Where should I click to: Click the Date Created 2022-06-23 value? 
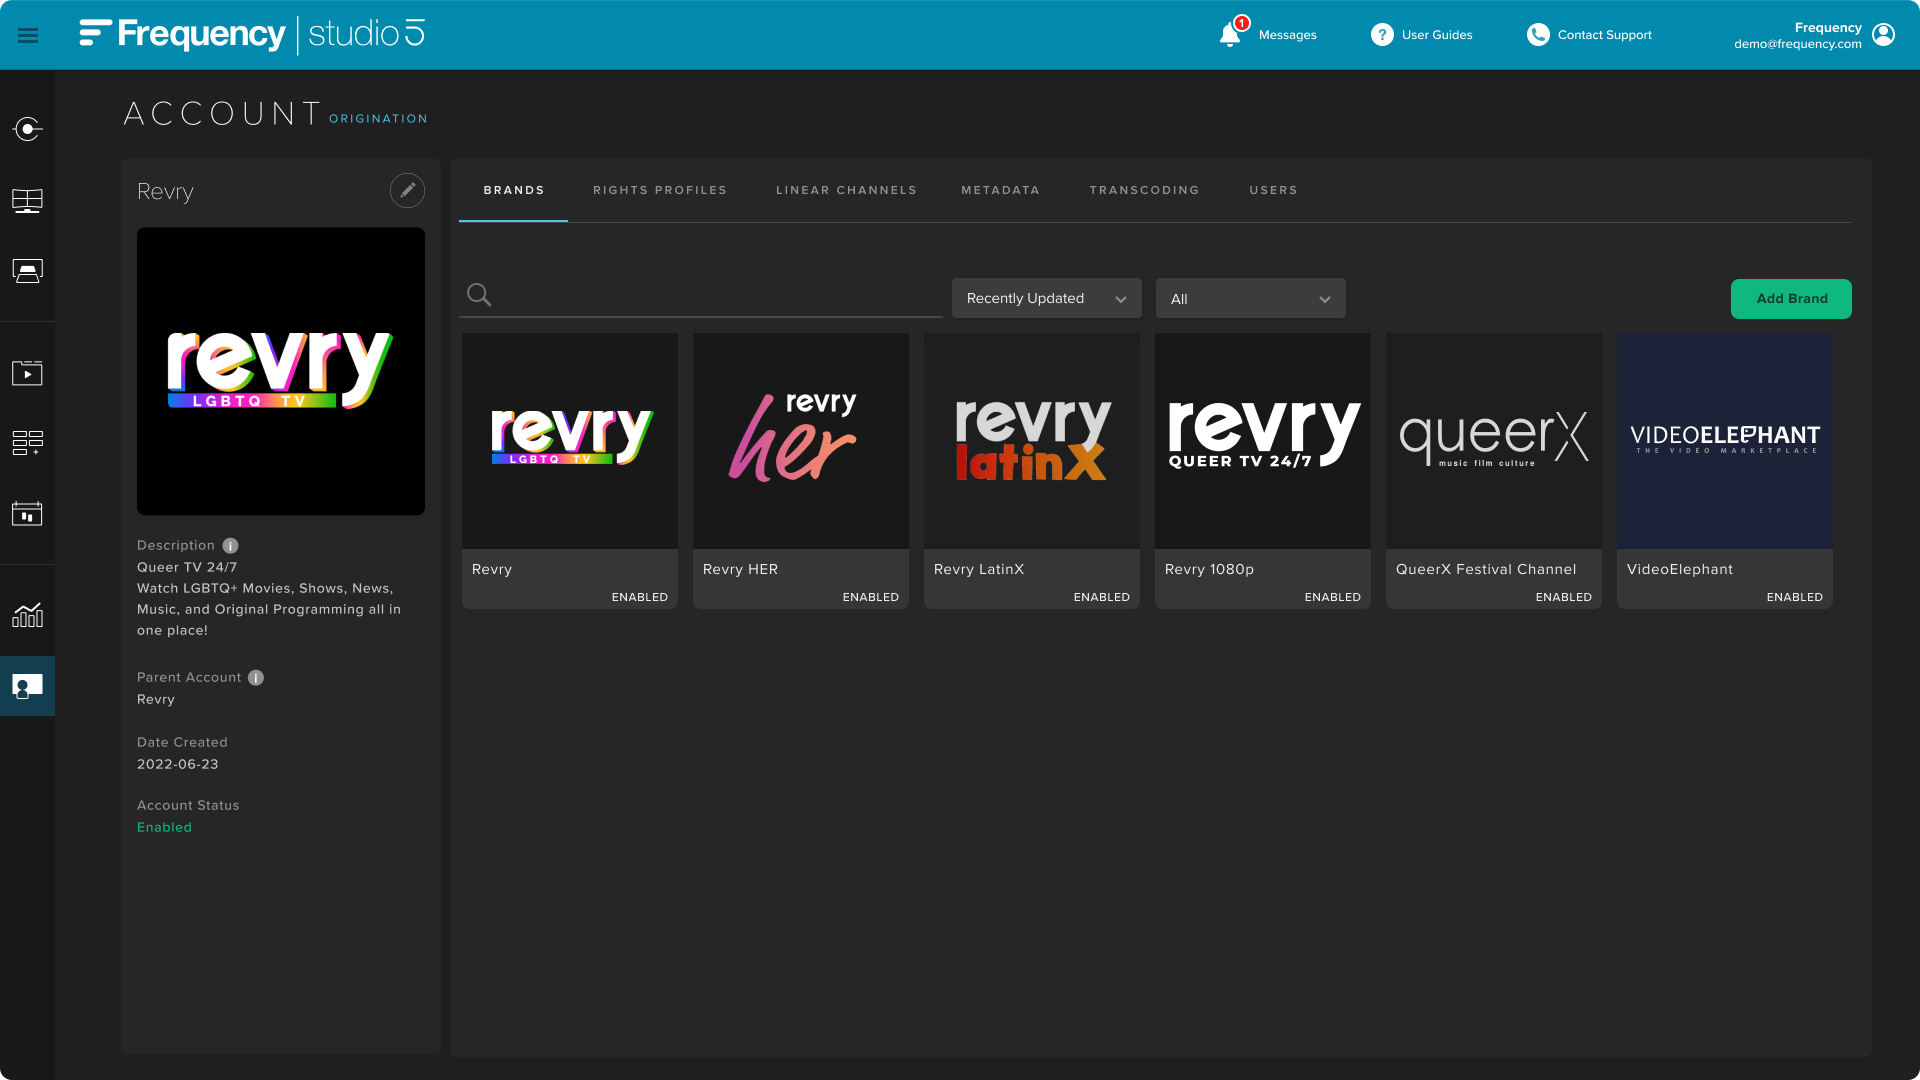177,764
